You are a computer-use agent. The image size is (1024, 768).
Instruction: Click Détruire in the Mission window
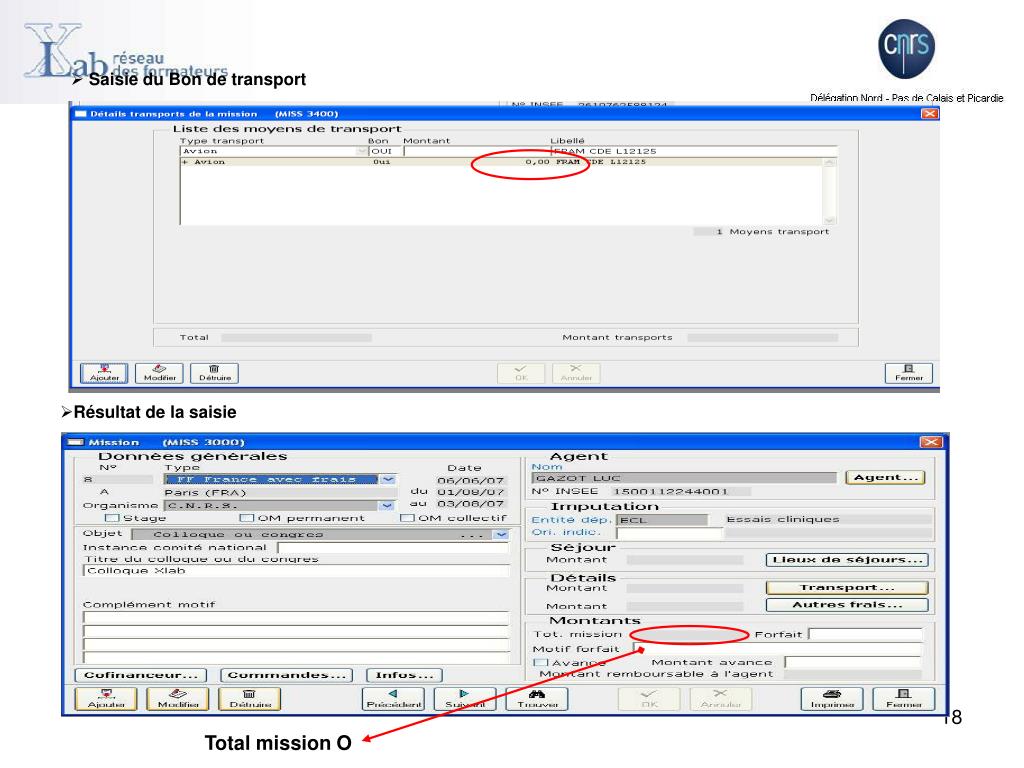click(250, 699)
